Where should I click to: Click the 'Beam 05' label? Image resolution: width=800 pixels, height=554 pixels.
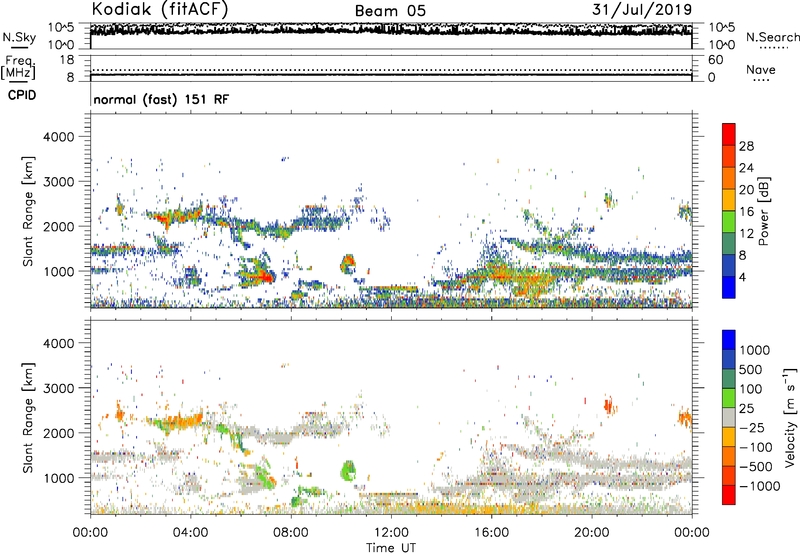(390, 11)
